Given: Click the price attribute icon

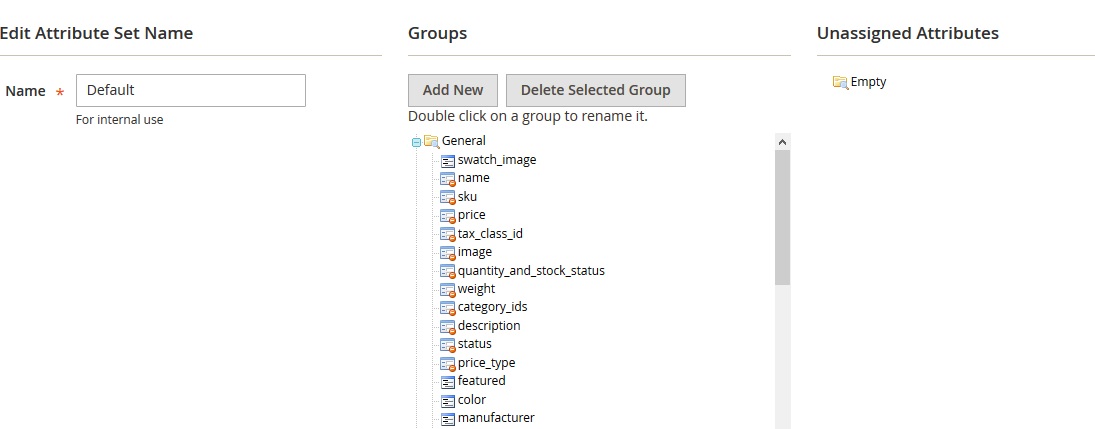Looking at the screenshot, I should 448,215.
